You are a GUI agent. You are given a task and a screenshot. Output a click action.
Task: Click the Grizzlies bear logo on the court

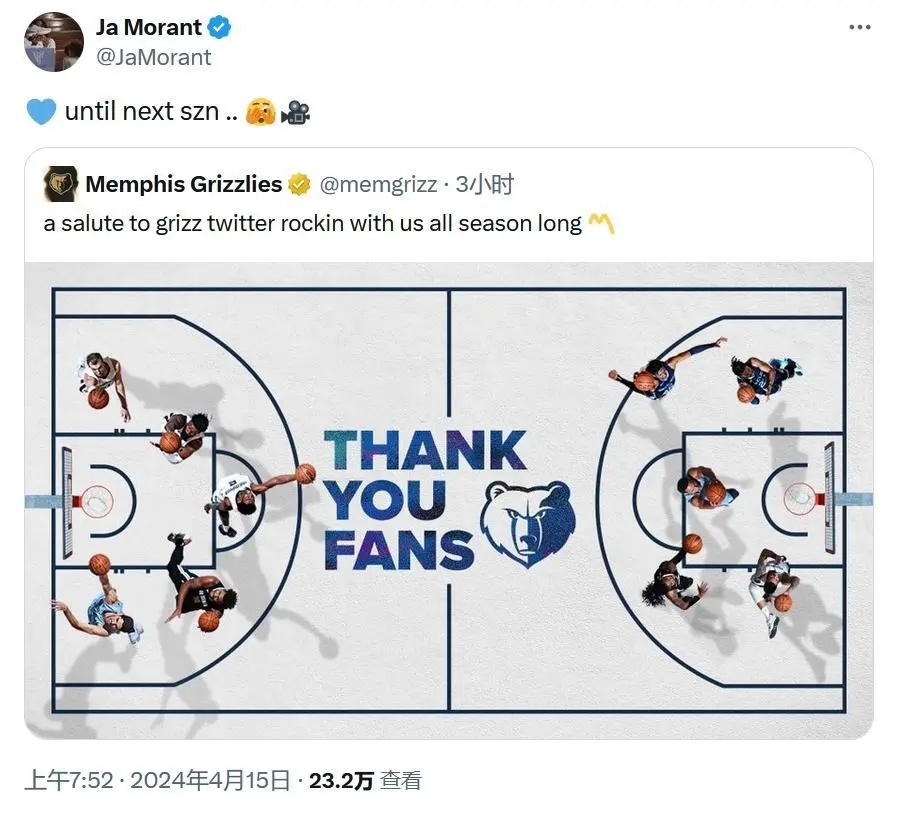pyautogui.click(x=528, y=522)
